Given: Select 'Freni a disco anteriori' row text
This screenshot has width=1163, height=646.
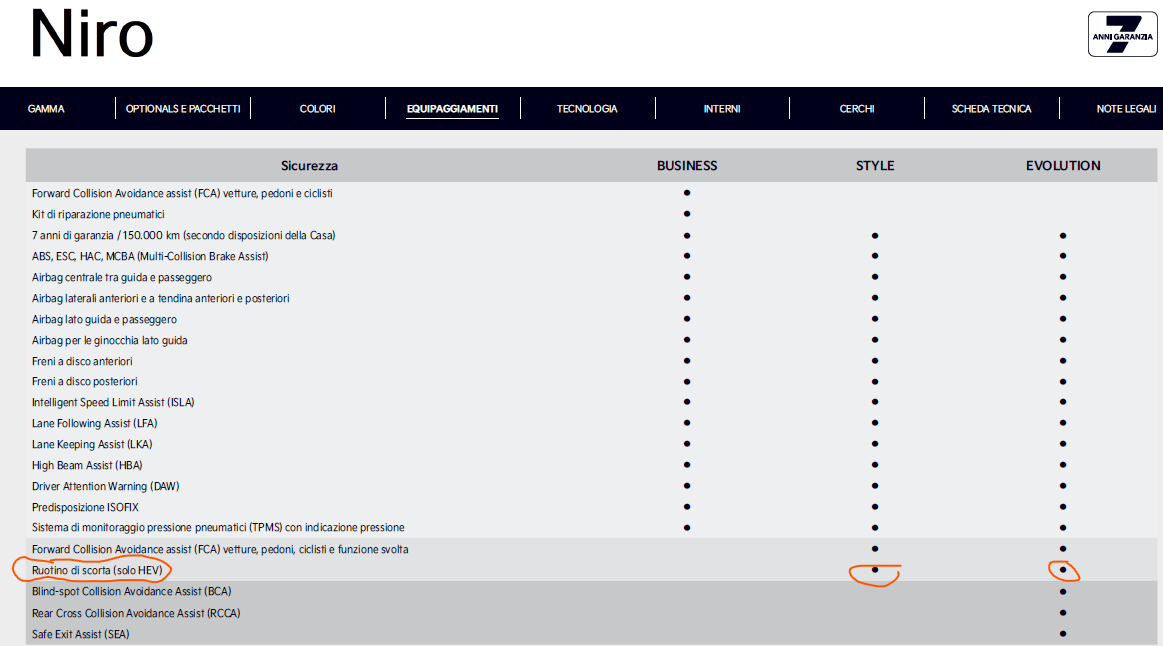Looking at the screenshot, I should [x=82, y=361].
